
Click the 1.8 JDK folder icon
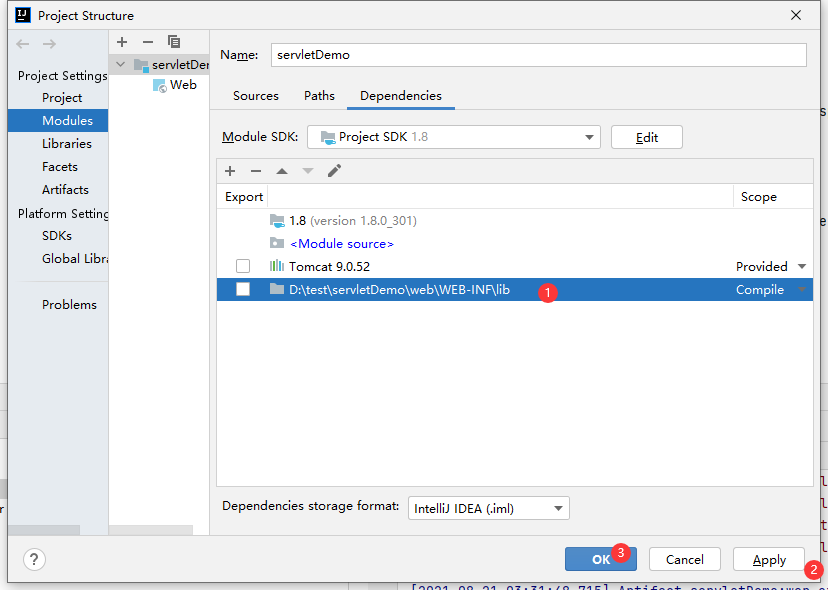tap(277, 220)
